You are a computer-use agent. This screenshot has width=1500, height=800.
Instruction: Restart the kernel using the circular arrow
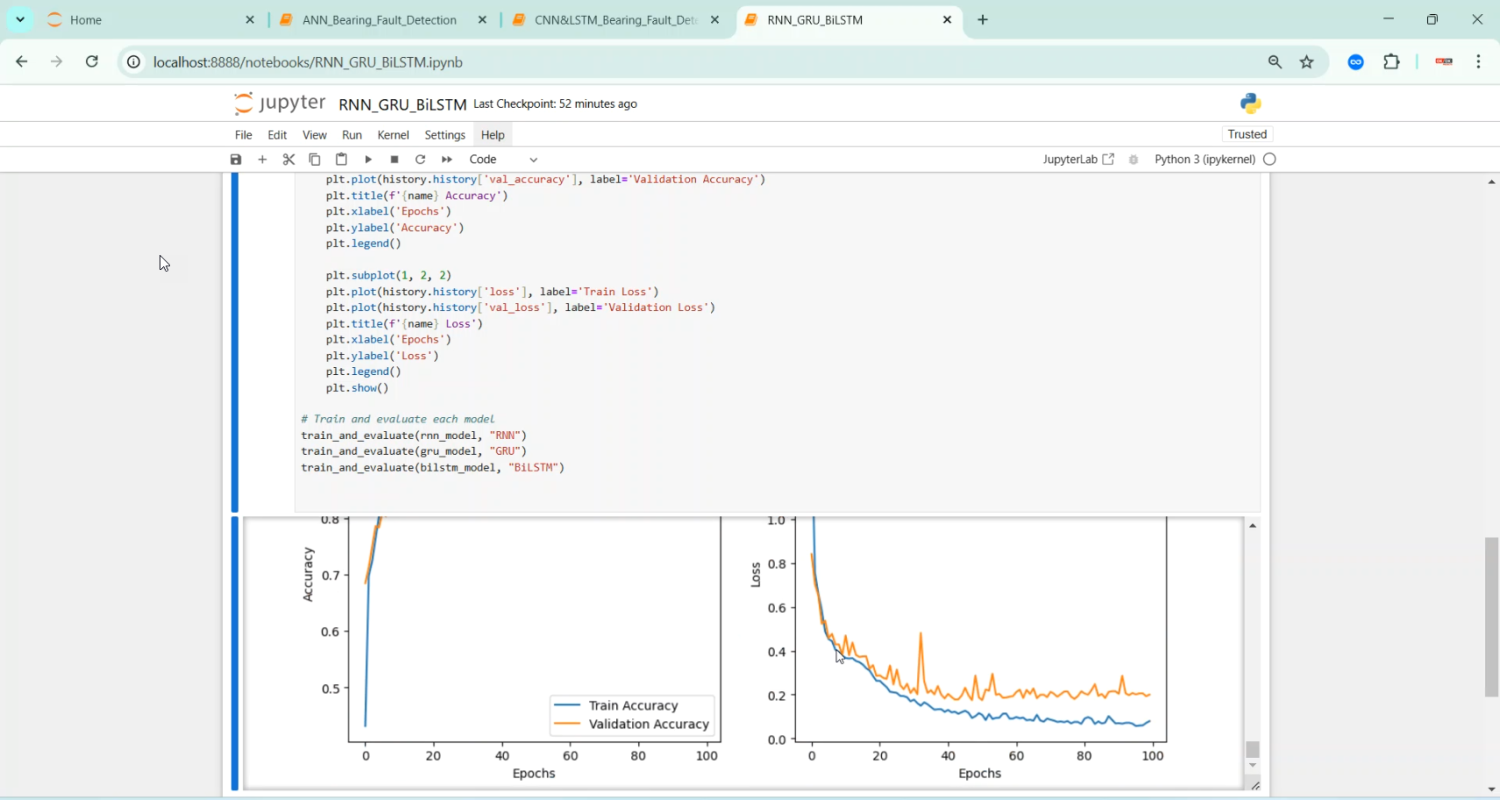420,160
